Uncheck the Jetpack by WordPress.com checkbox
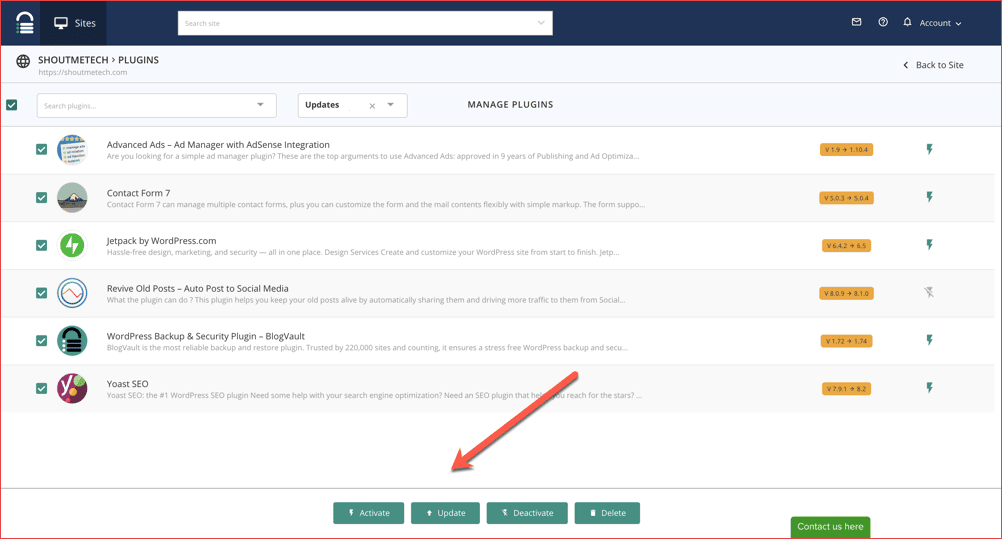 (x=42, y=246)
